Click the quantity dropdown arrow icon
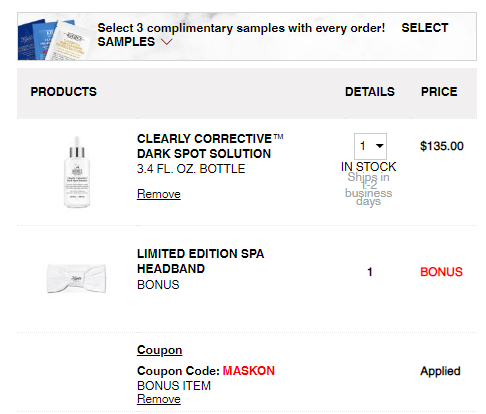The height and width of the screenshot is (414, 486). pos(379,146)
